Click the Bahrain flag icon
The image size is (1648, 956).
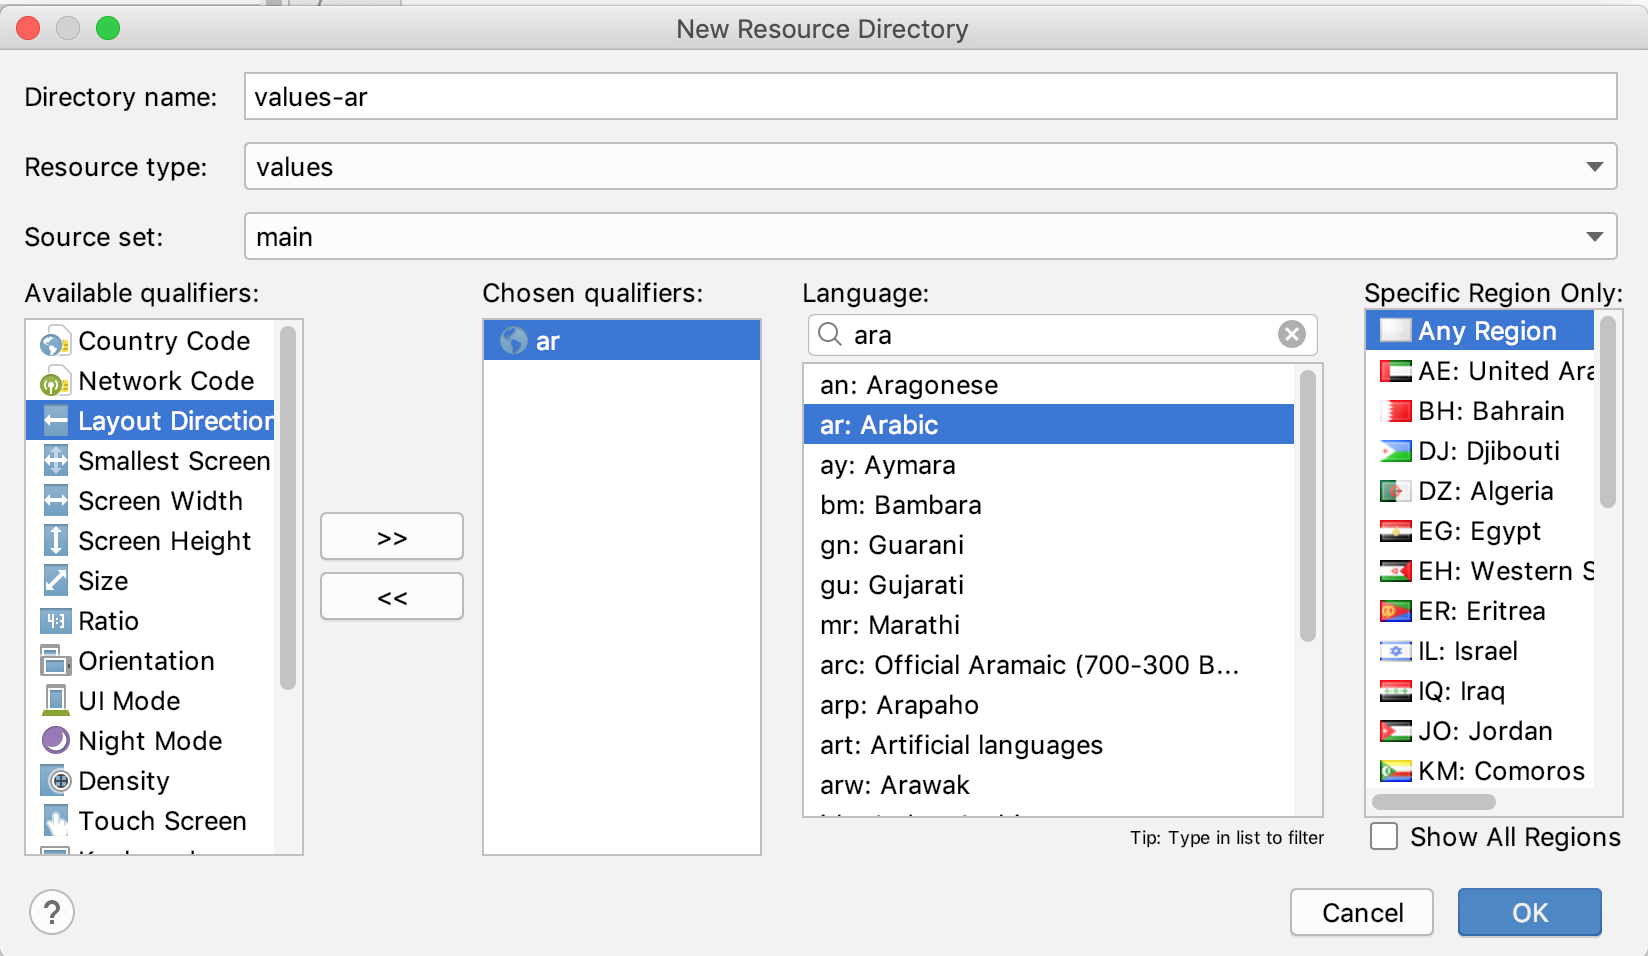click(1395, 411)
